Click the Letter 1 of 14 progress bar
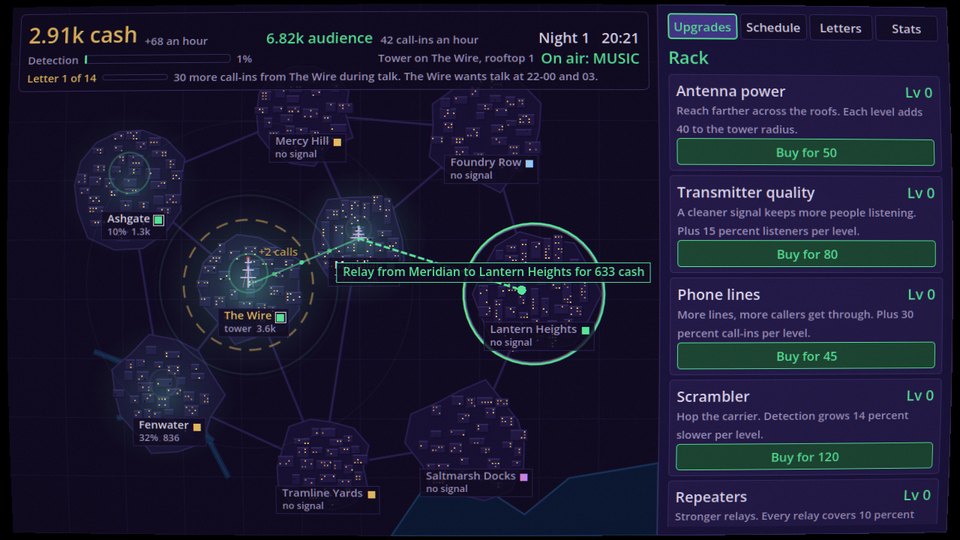 point(135,78)
